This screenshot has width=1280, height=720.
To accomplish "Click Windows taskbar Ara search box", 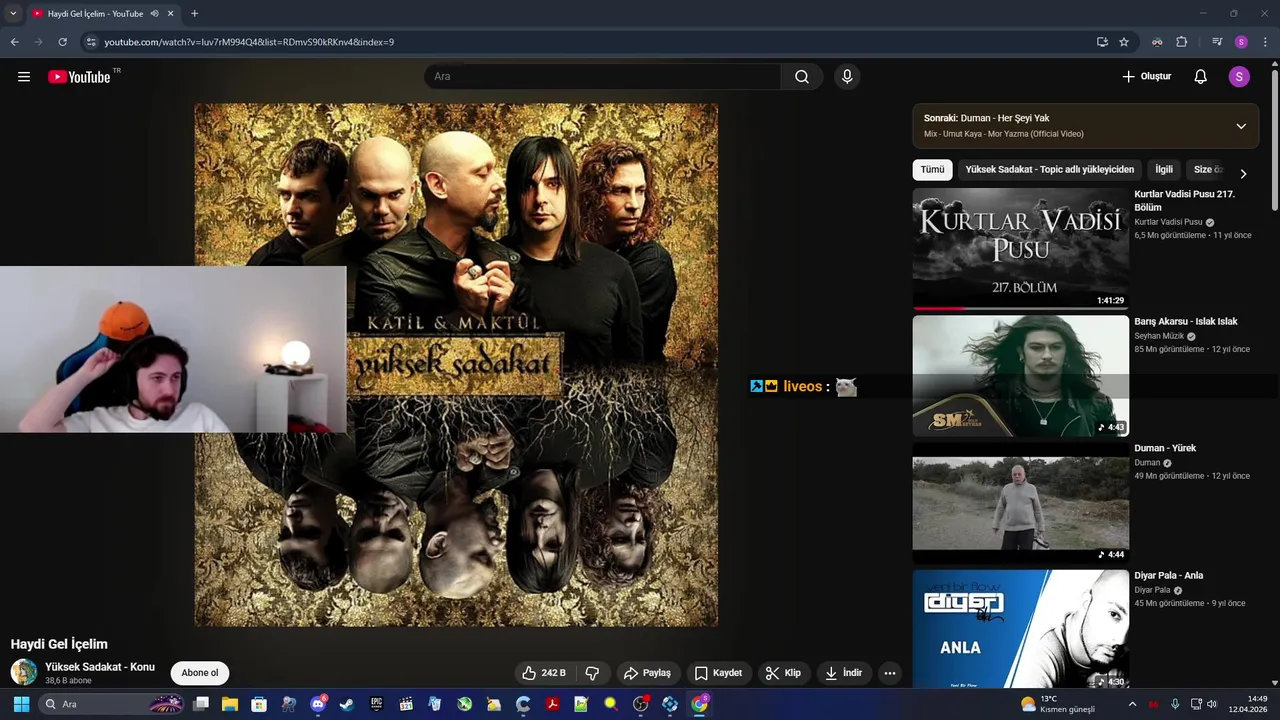I will tap(112, 704).
